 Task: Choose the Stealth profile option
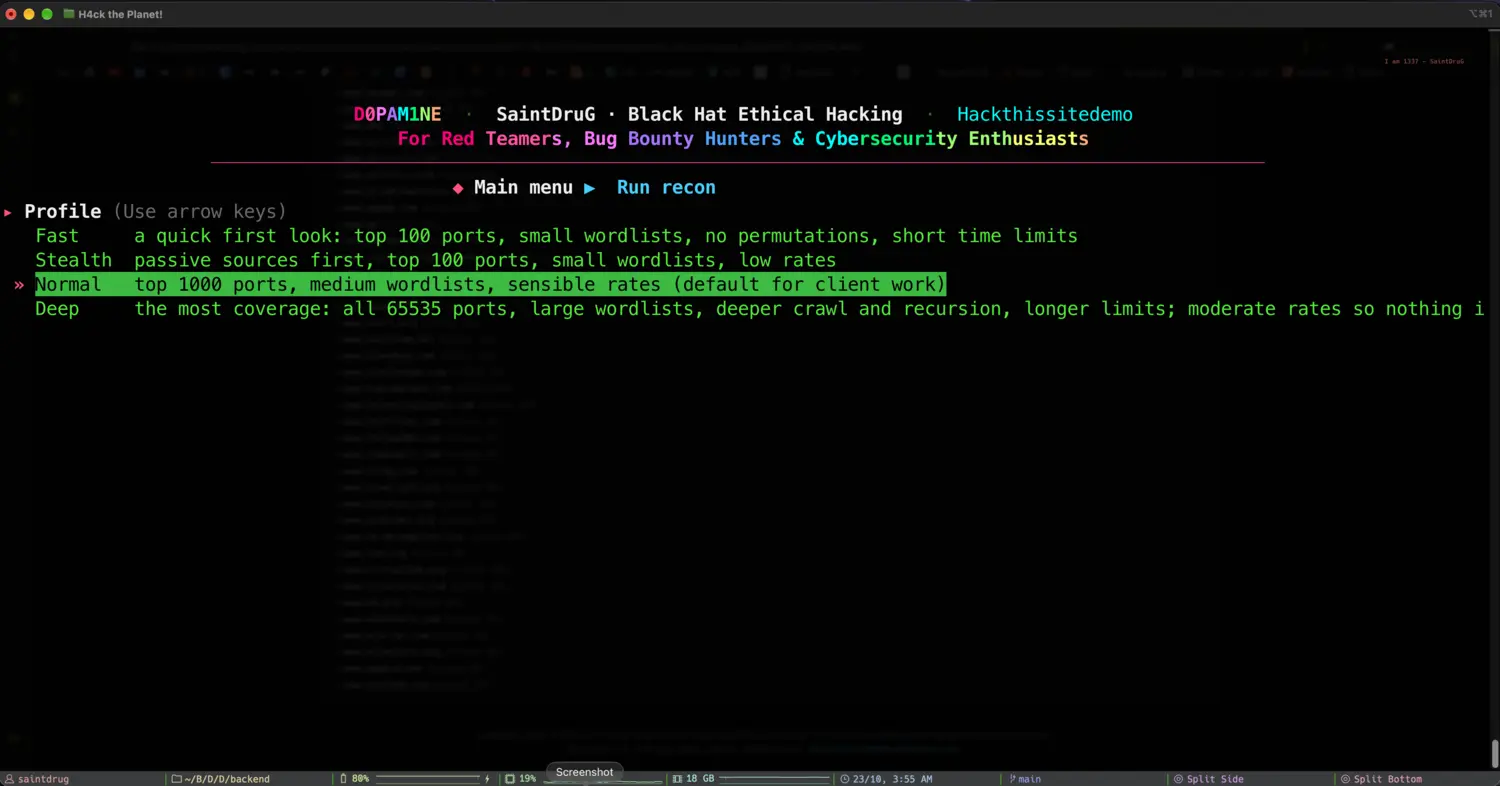[435, 260]
